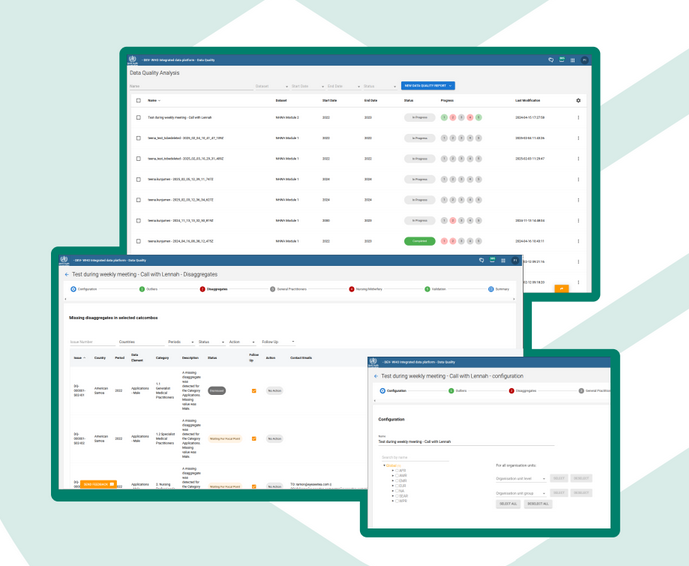The height and width of the screenshot is (566, 689).
Task: Go to the Outliers step in the configuration window
Action: (457, 391)
